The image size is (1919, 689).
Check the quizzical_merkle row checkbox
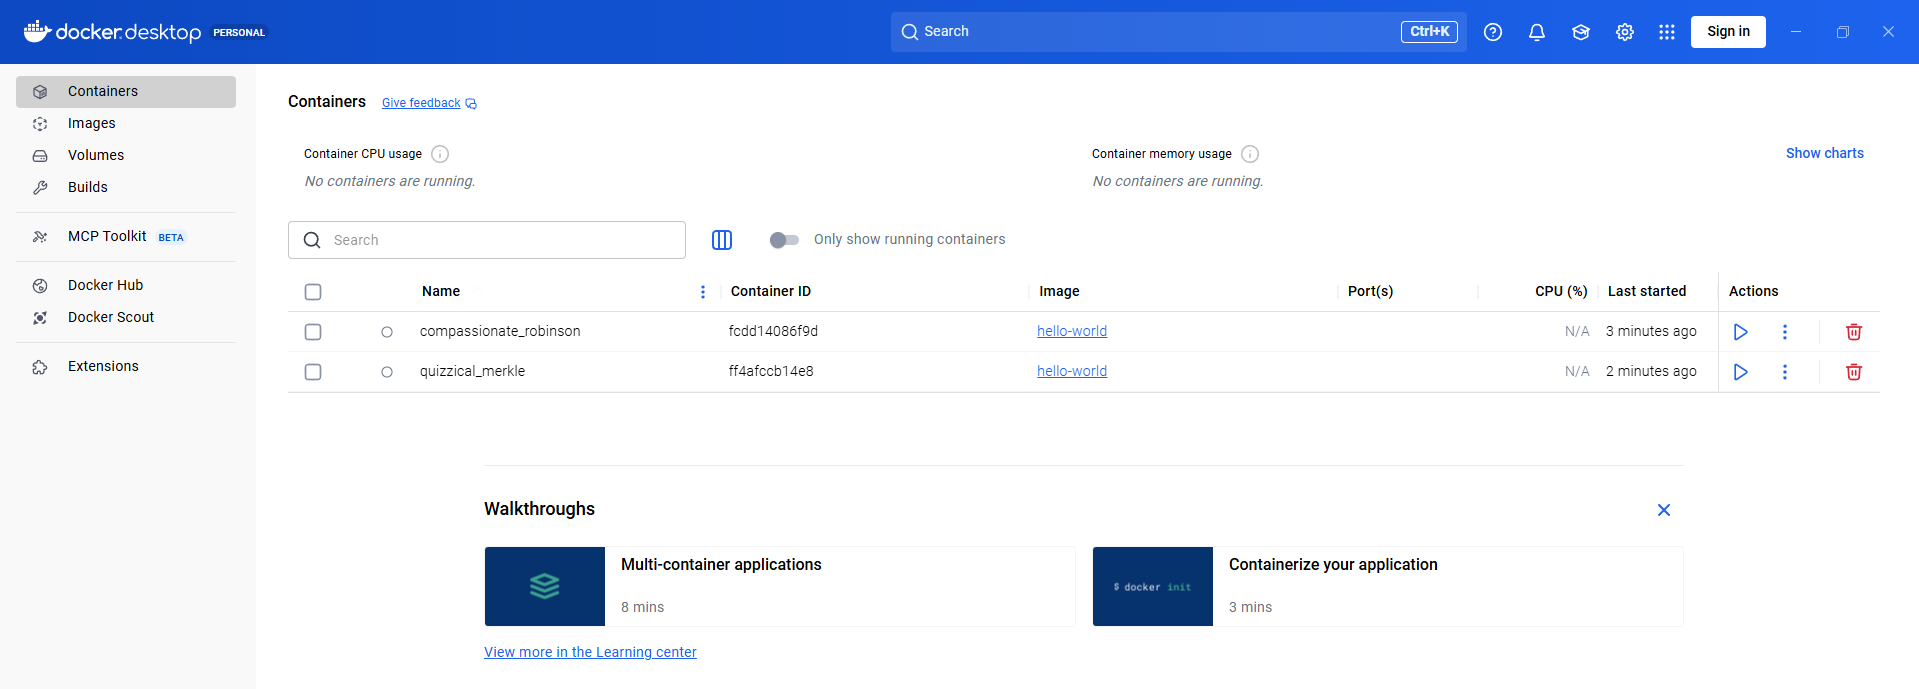click(x=313, y=372)
